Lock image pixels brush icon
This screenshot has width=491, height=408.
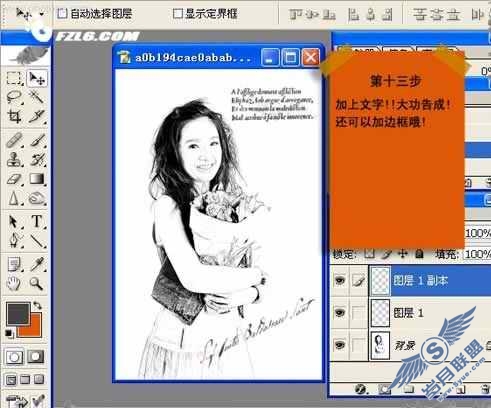(386, 254)
